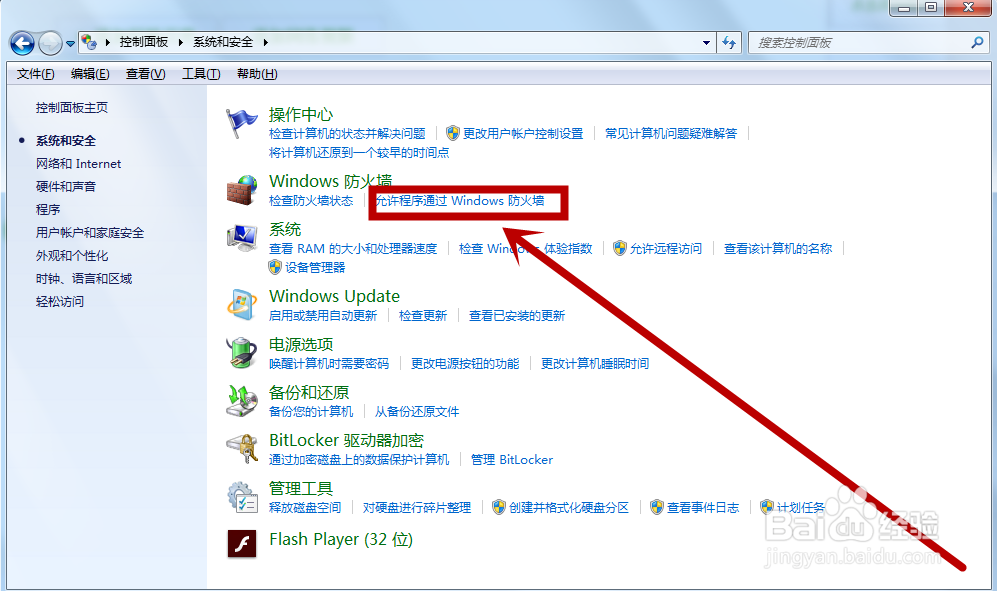The width and height of the screenshot is (997, 591).
Task: Click the Windows 防火墙 brick wall icon
Action: [242, 190]
